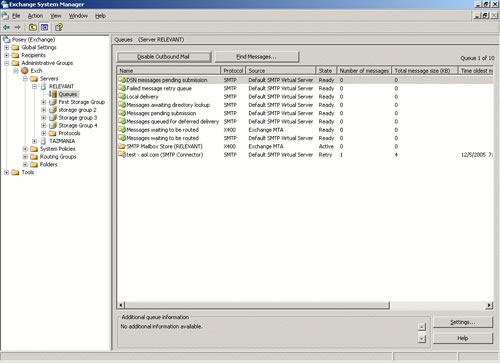
Task: Click the Messages awaiting directory lookup icon
Action: 122,105
